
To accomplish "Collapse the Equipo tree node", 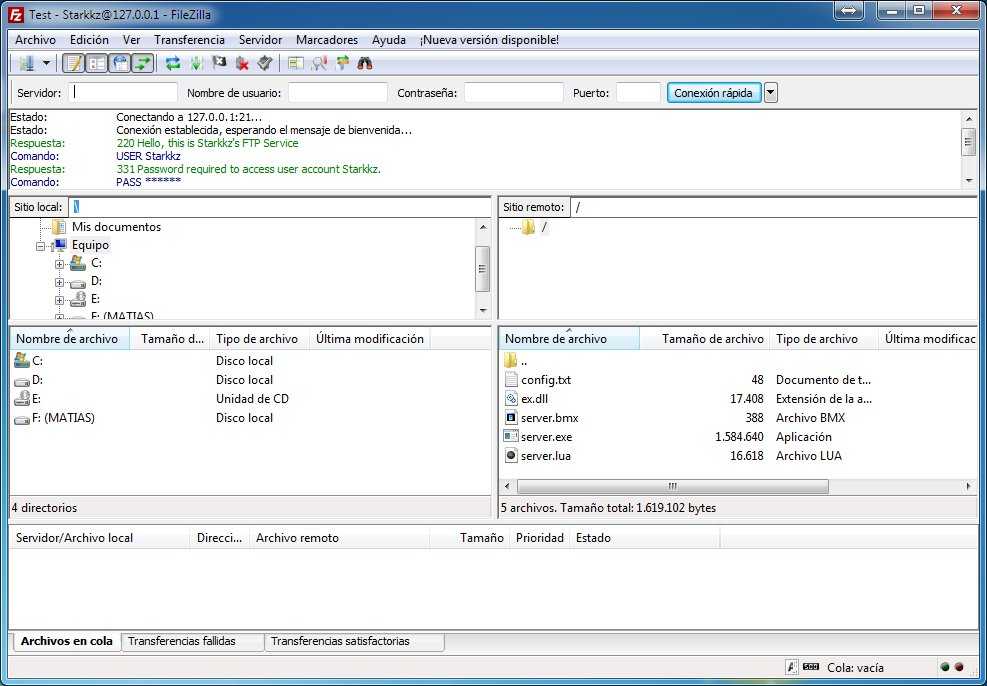I will 41,247.
